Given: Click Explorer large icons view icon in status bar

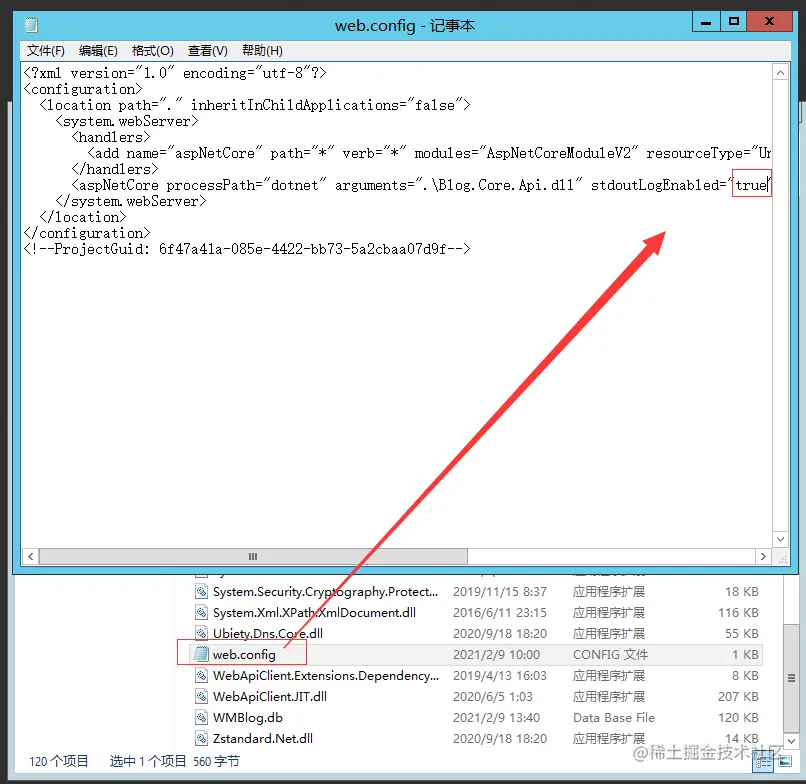Looking at the screenshot, I should [785, 762].
